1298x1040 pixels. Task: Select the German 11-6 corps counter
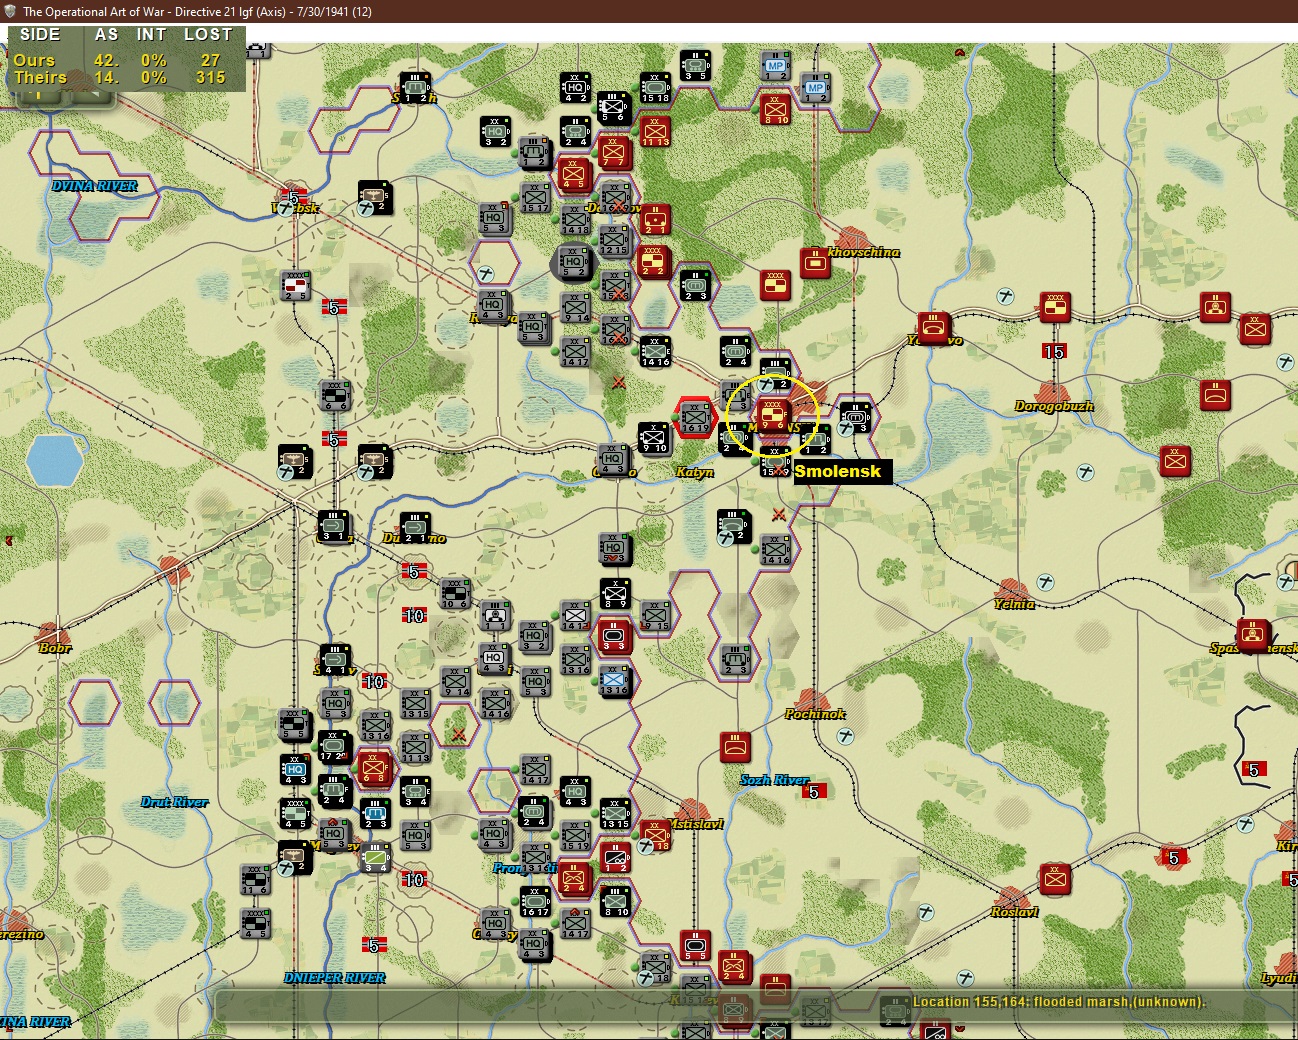click(255, 879)
